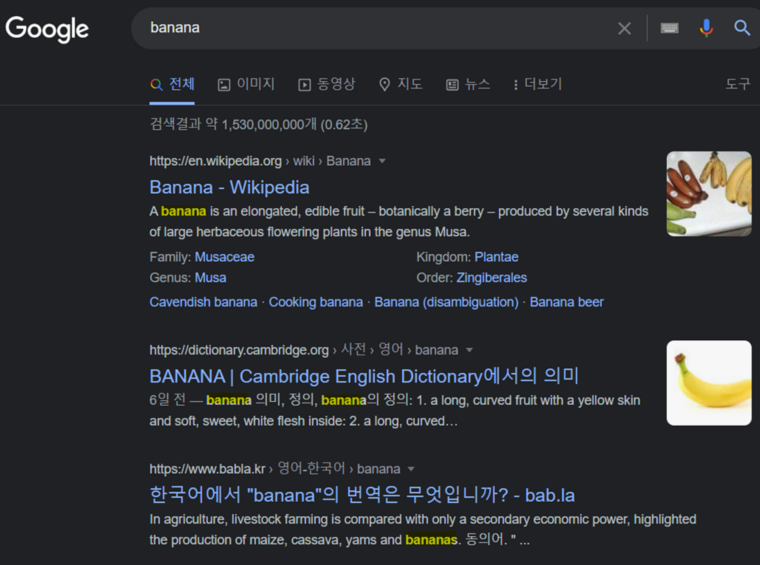Open the bab.la translation result
760x565 pixels.
pos(362,495)
